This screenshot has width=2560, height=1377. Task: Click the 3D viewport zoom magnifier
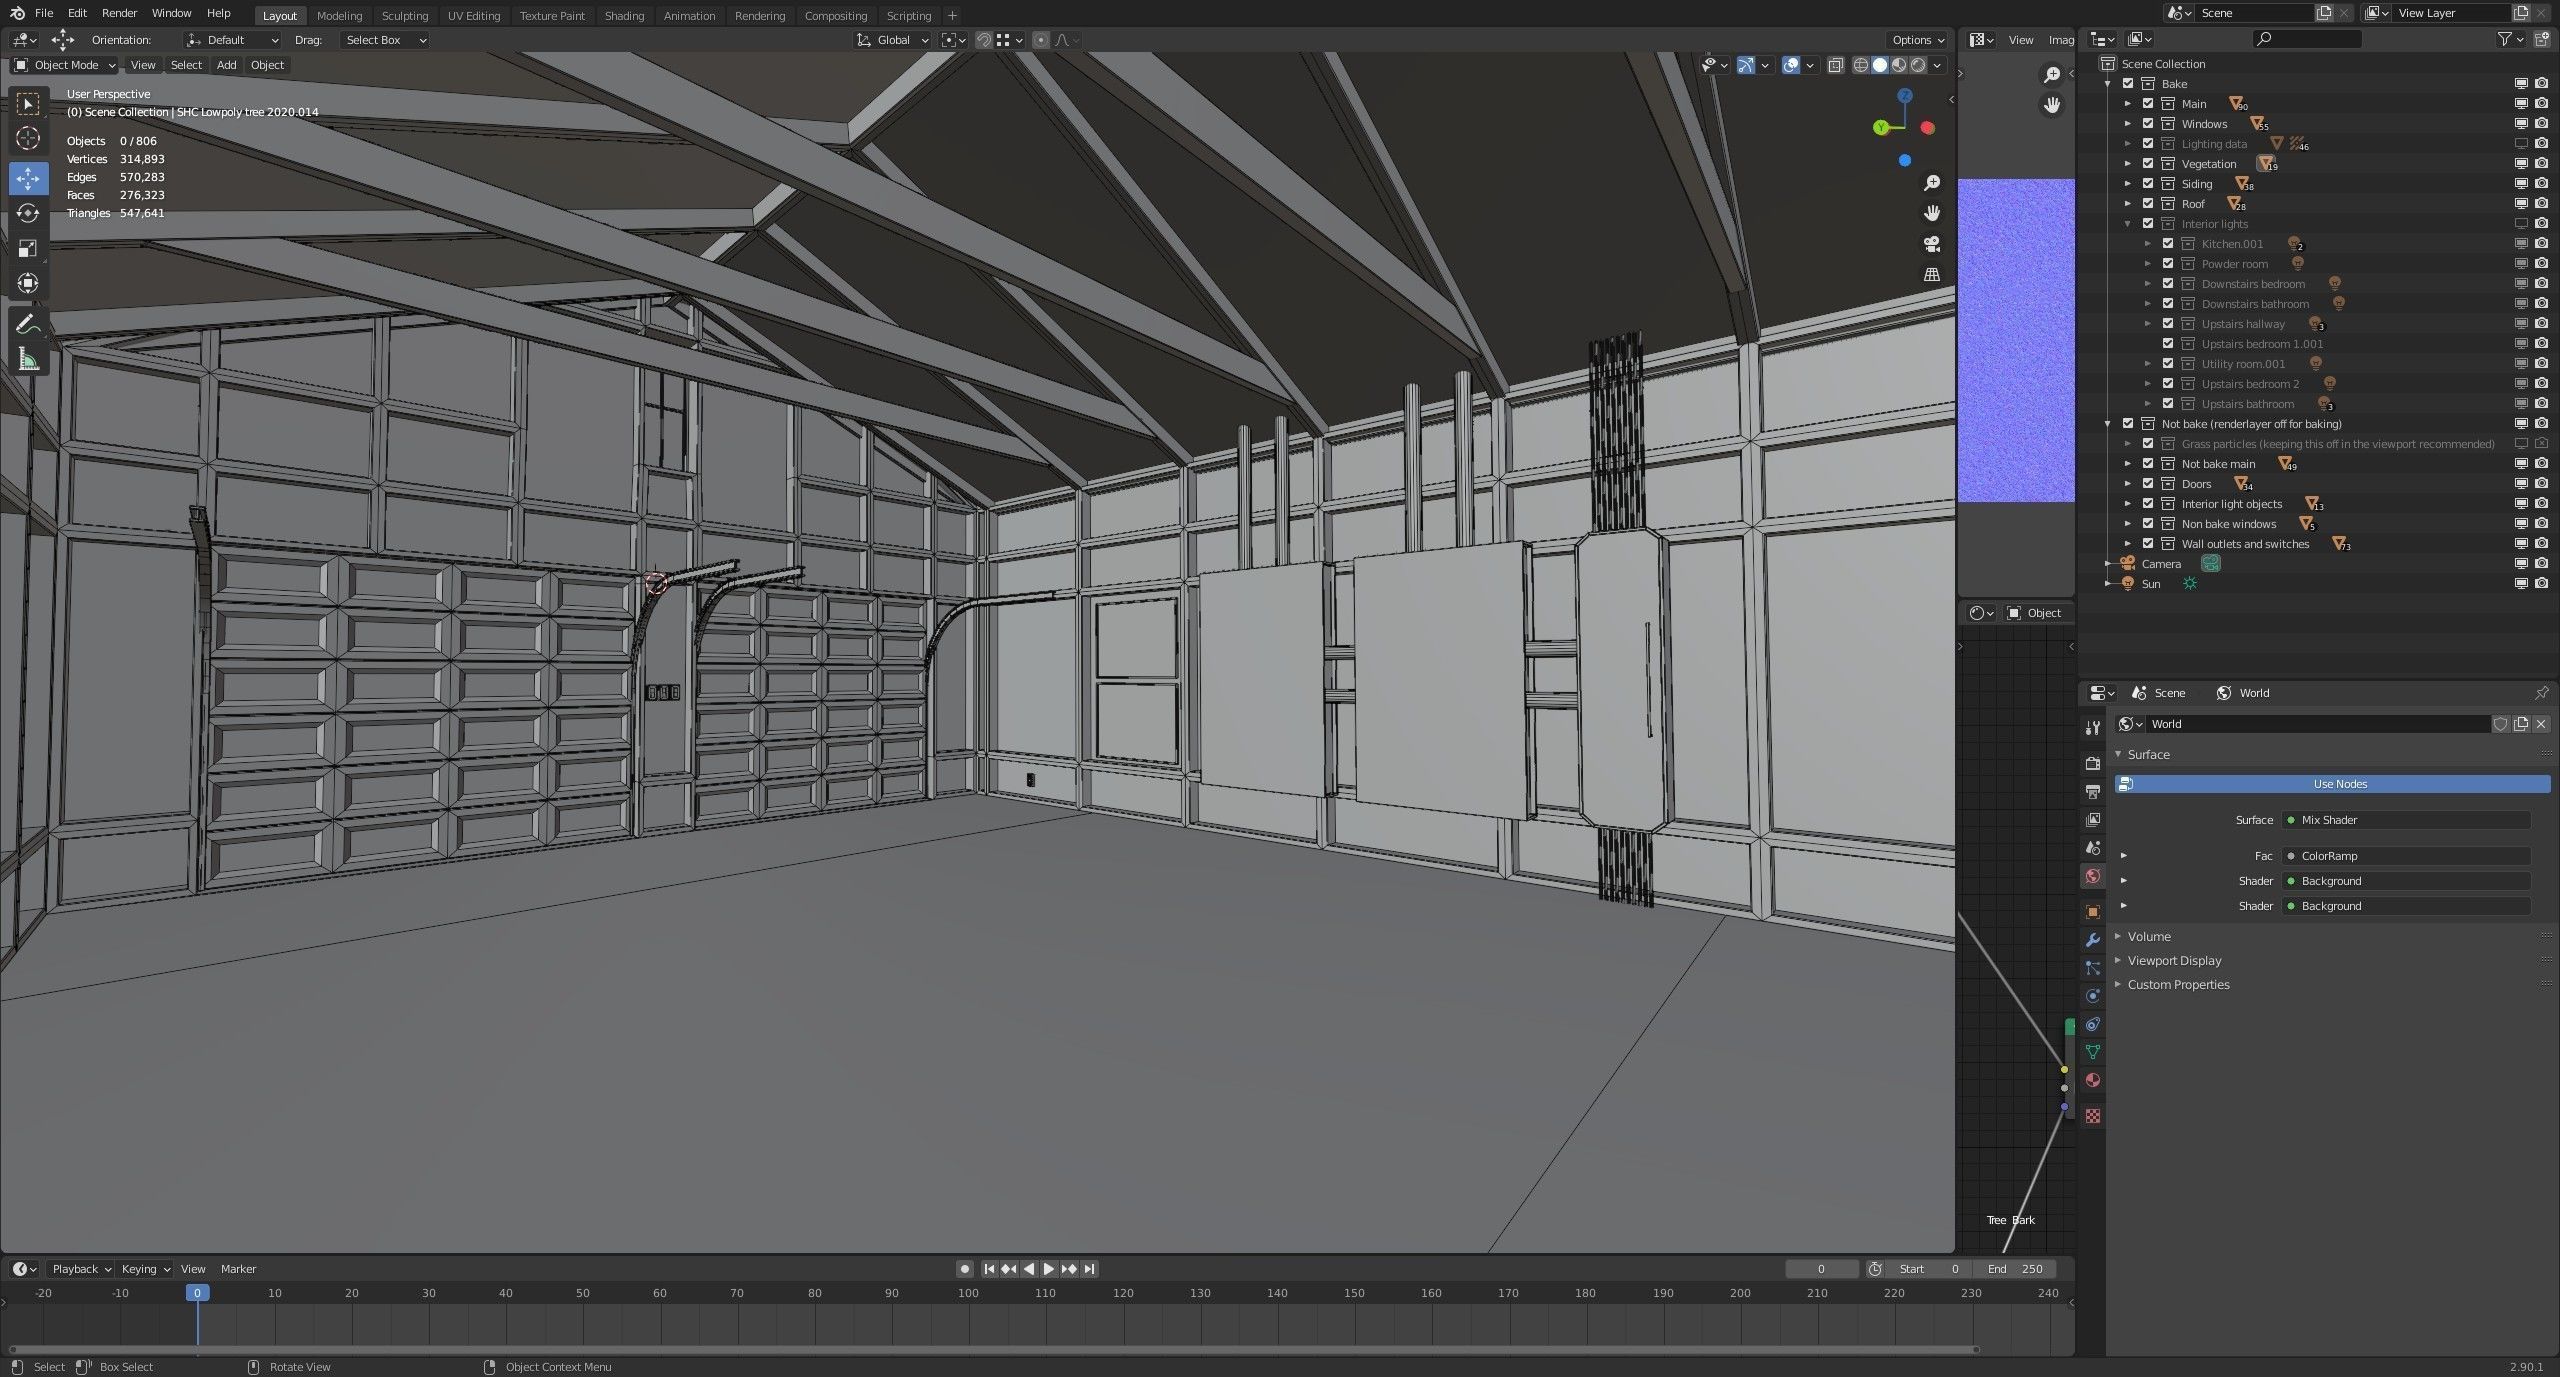pyautogui.click(x=1932, y=183)
